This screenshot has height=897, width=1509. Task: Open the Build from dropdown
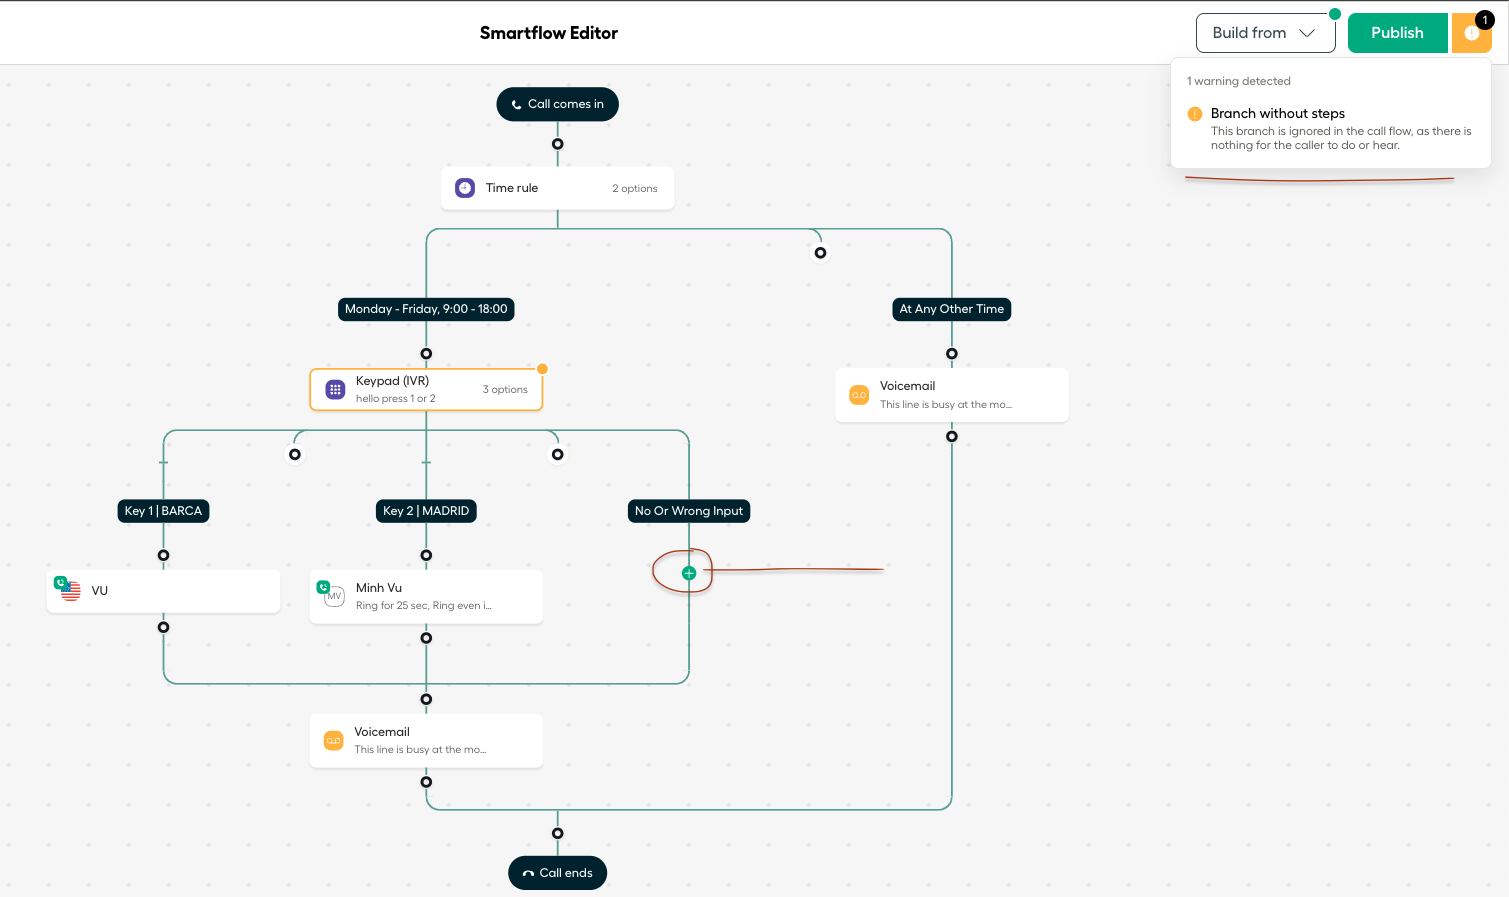click(x=1265, y=33)
